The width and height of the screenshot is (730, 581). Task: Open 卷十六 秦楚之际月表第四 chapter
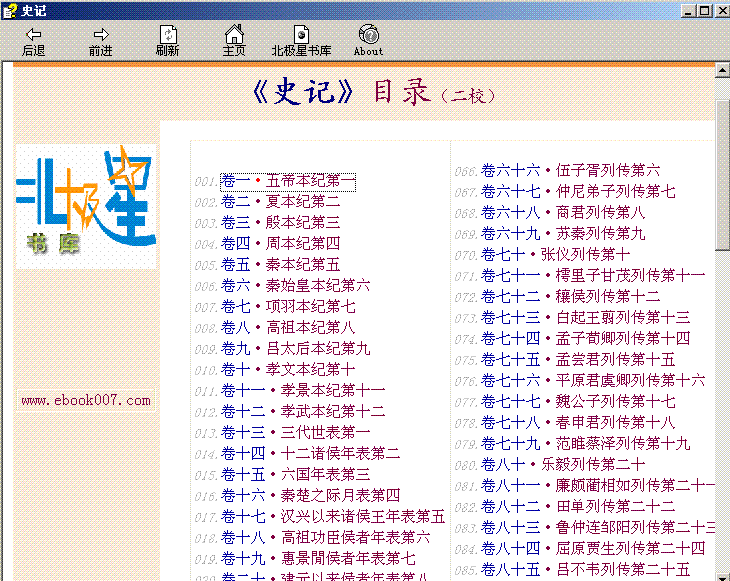[x=310, y=495]
